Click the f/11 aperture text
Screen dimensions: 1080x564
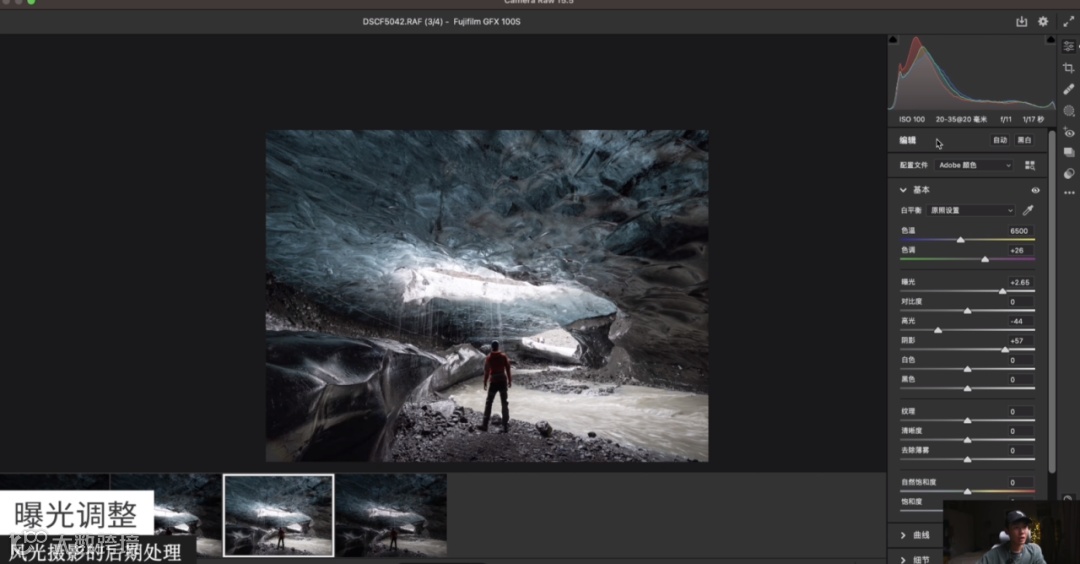1006,119
